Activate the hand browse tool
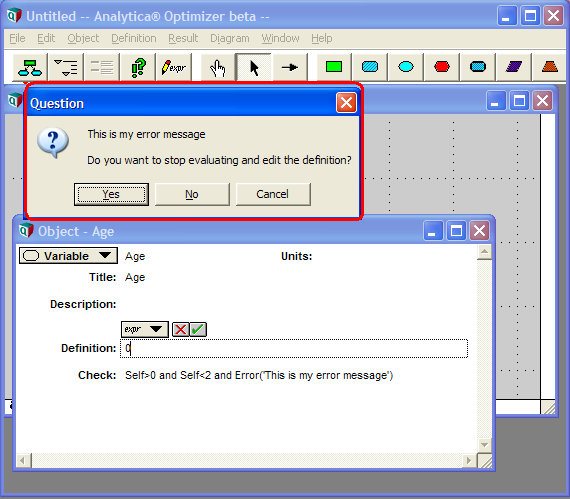 coord(218,67)
